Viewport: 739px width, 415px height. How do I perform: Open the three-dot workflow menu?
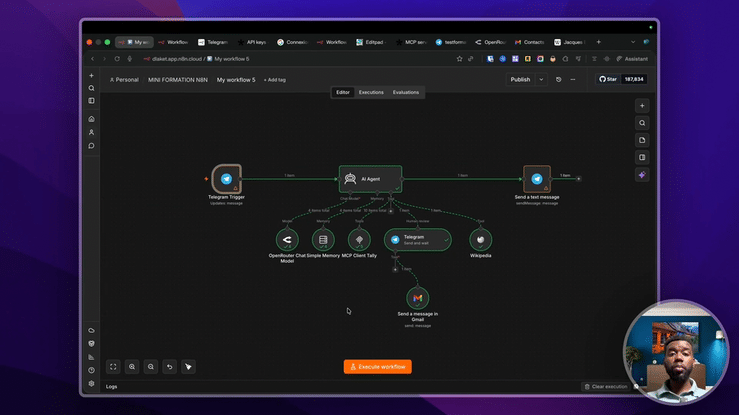573,80
